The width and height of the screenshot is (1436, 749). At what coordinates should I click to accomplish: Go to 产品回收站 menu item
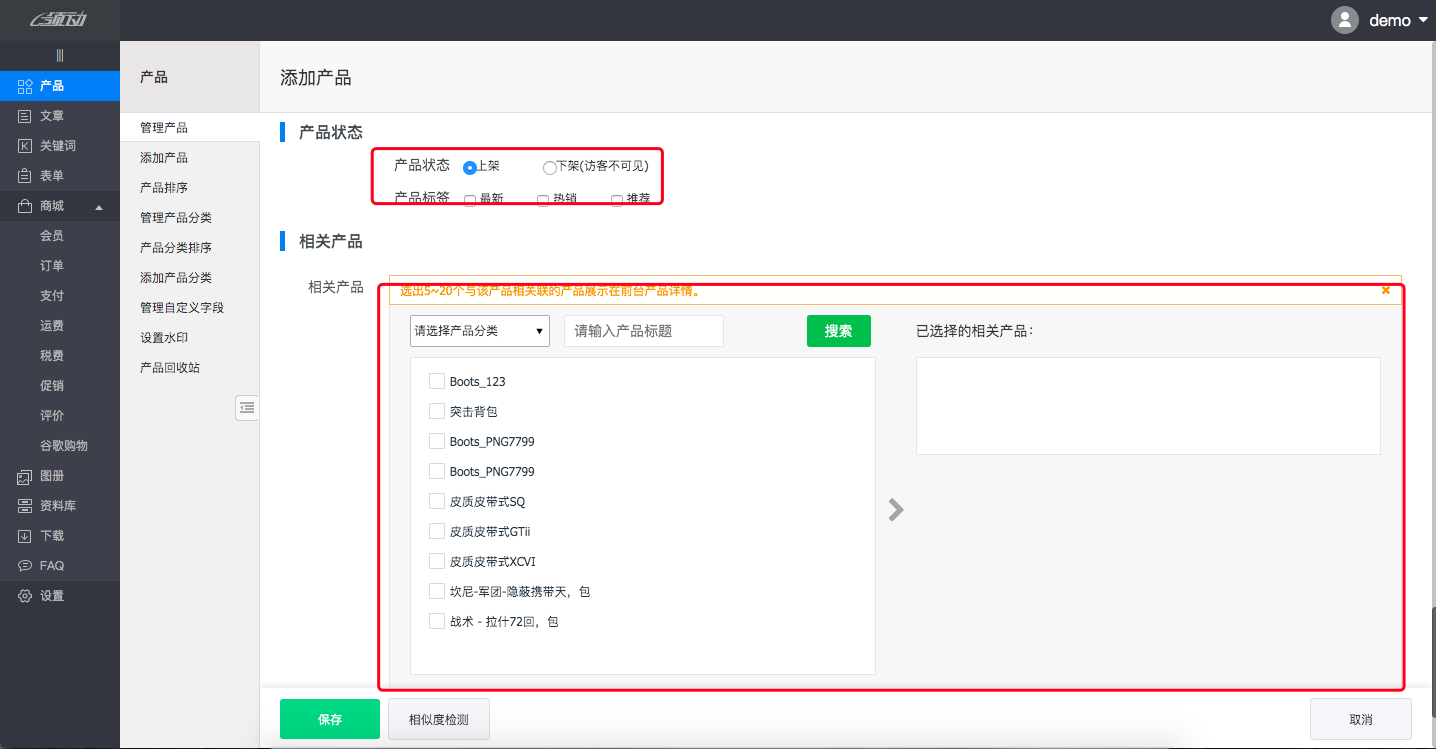(x=169, y=368)
